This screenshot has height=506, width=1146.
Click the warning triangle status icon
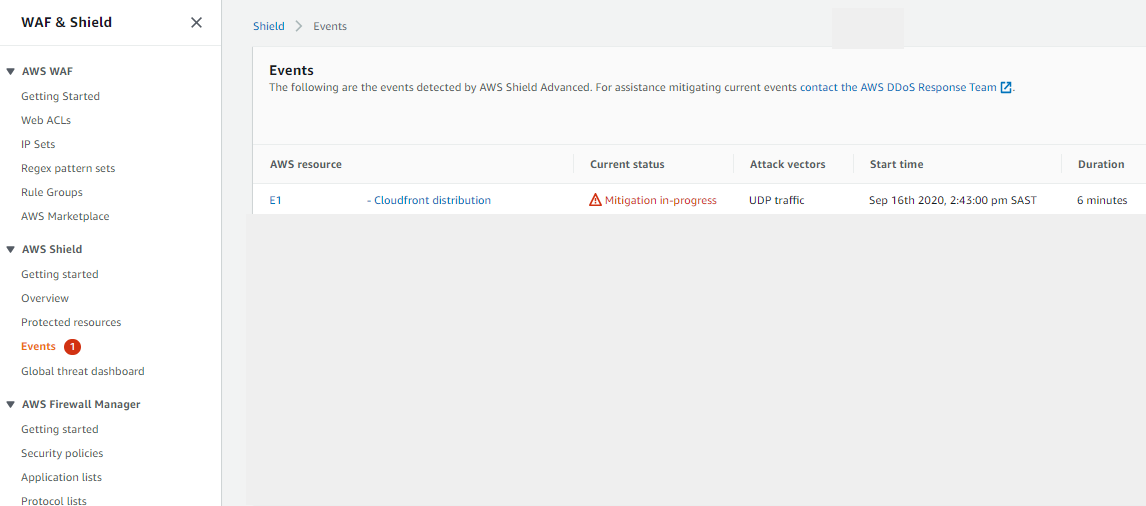(596, 200)
